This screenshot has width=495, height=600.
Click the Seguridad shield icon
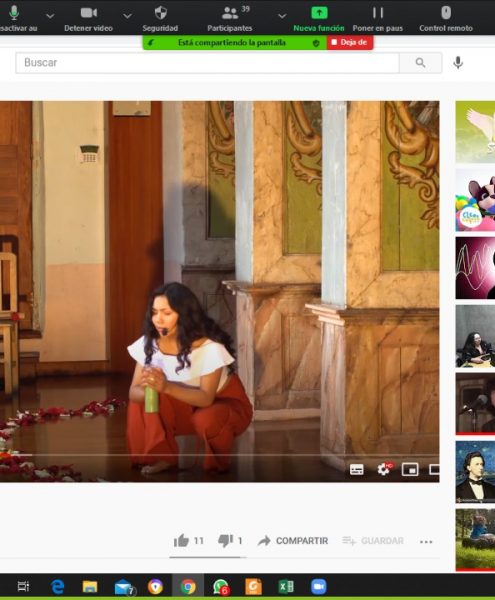pos(160,13)
